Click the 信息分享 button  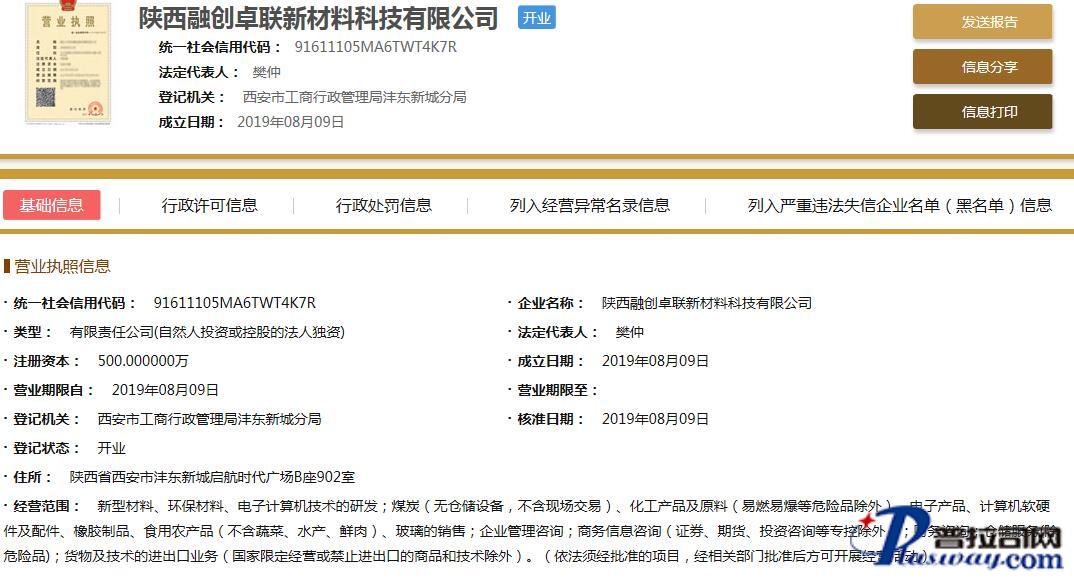click(x=982, y=67)
